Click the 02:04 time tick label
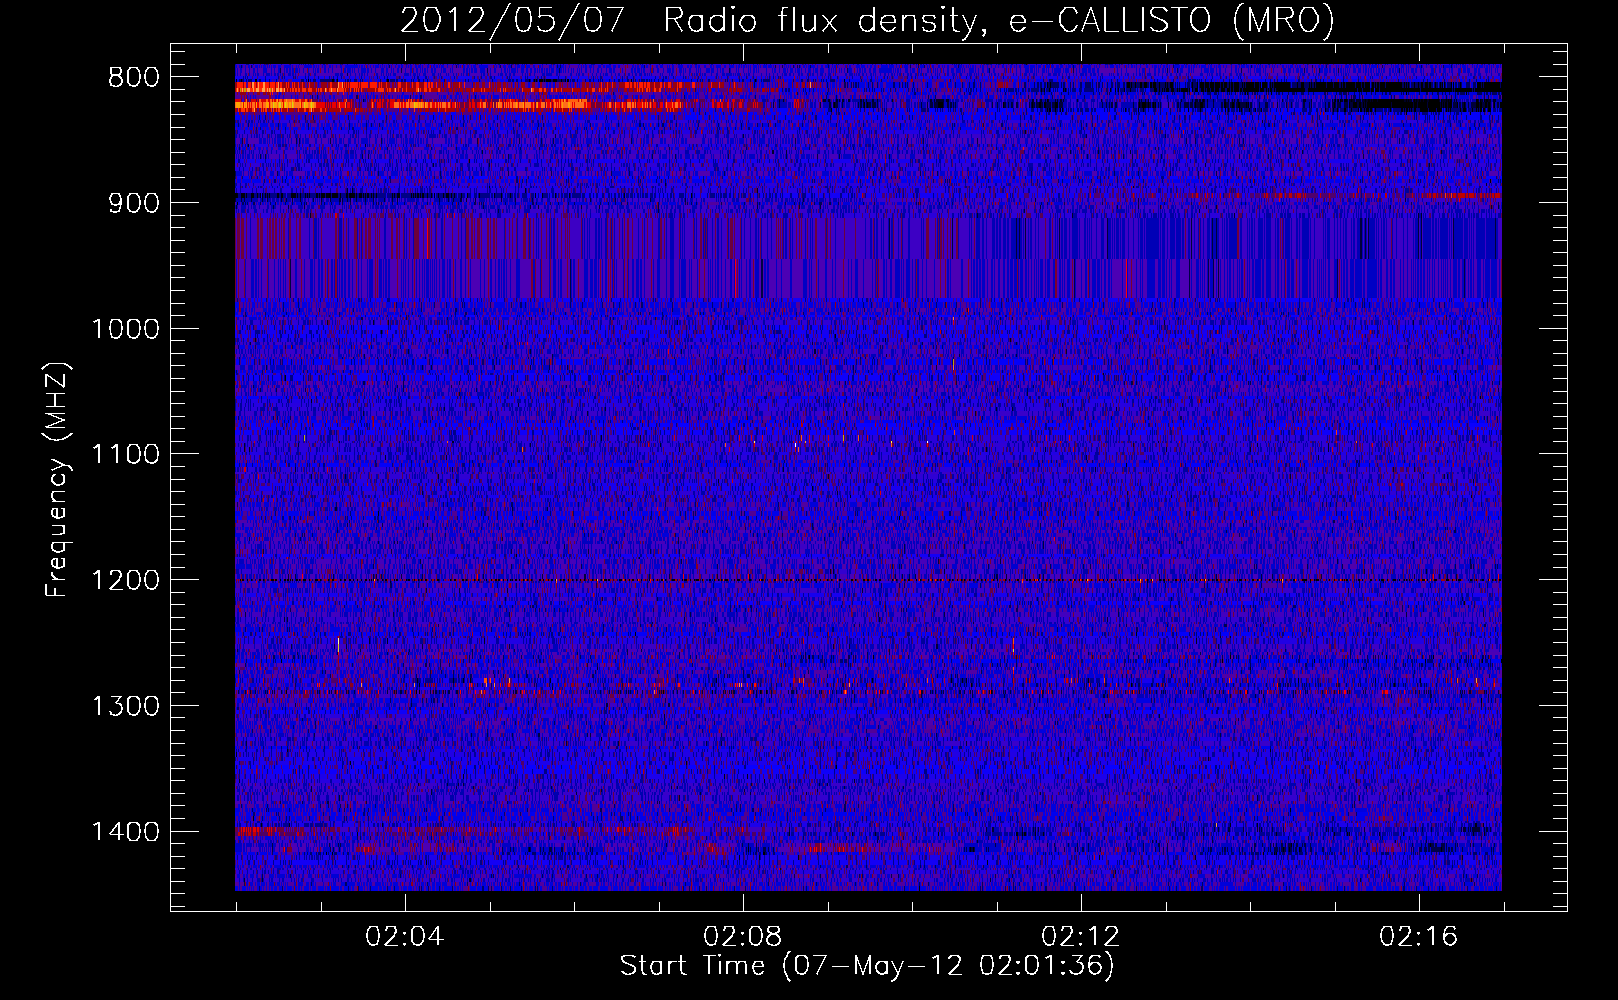 [405, 937]
